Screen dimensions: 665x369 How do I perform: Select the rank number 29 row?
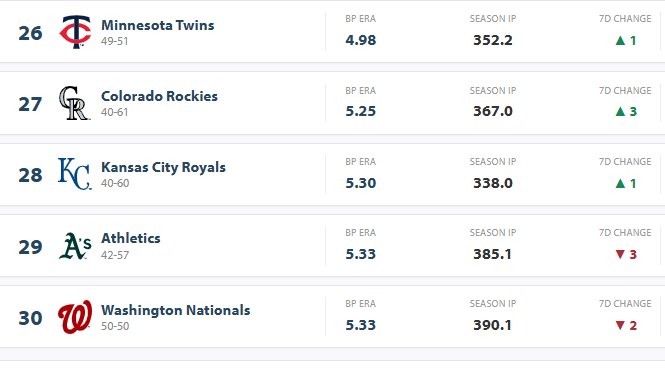[332, 246]
